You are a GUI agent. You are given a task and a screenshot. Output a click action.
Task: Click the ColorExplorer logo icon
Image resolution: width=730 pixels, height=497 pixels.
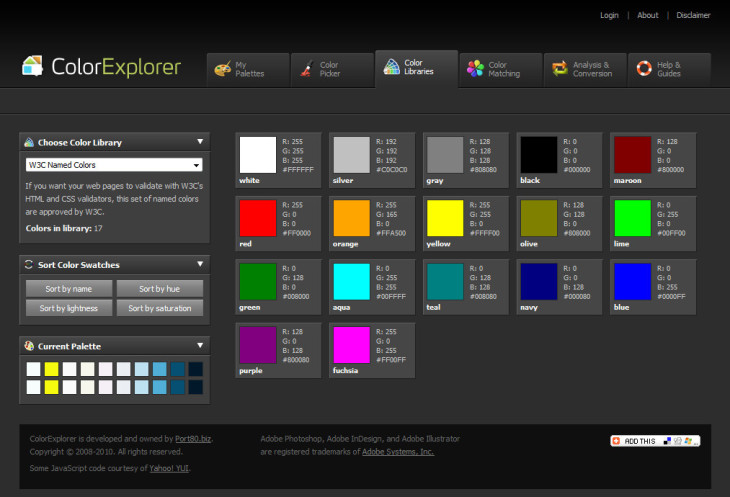coord(33,67)
